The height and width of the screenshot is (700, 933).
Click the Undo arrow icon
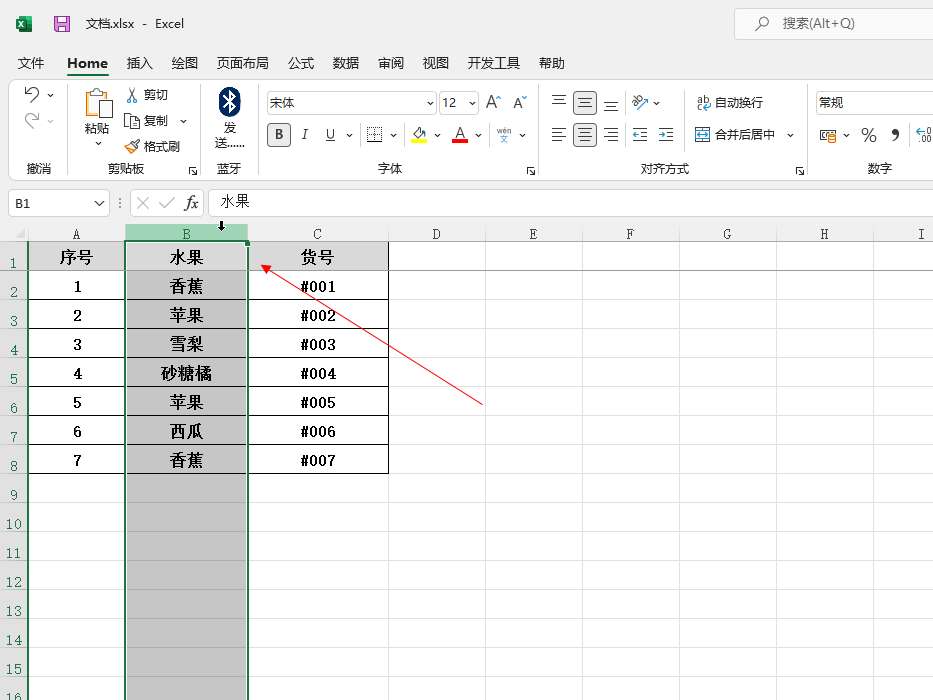[x=32, y=94]
